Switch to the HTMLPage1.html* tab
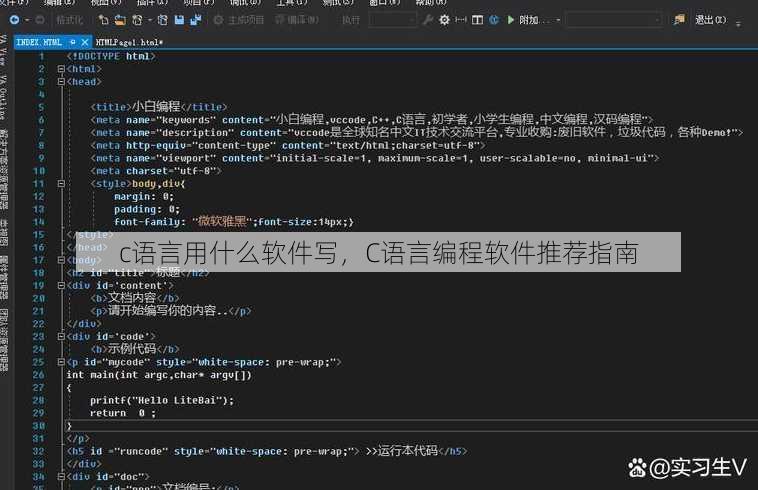This screenshot has width=758, height=490. 129,43
